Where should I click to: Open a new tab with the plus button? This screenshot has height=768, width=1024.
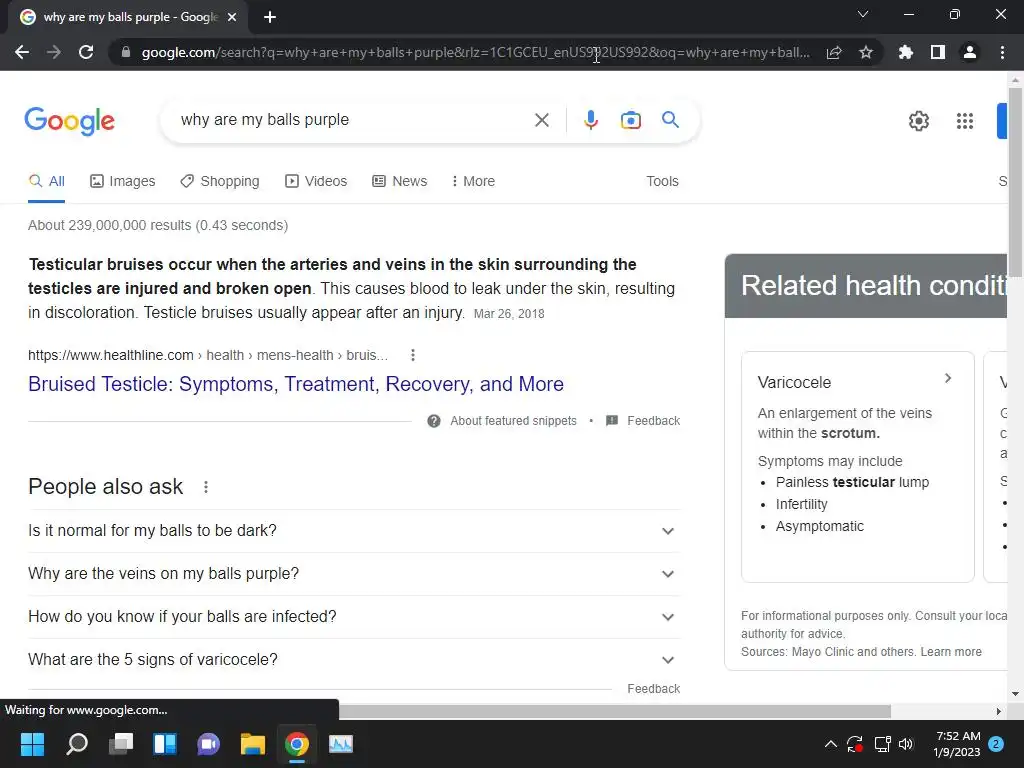click(270, 17)
